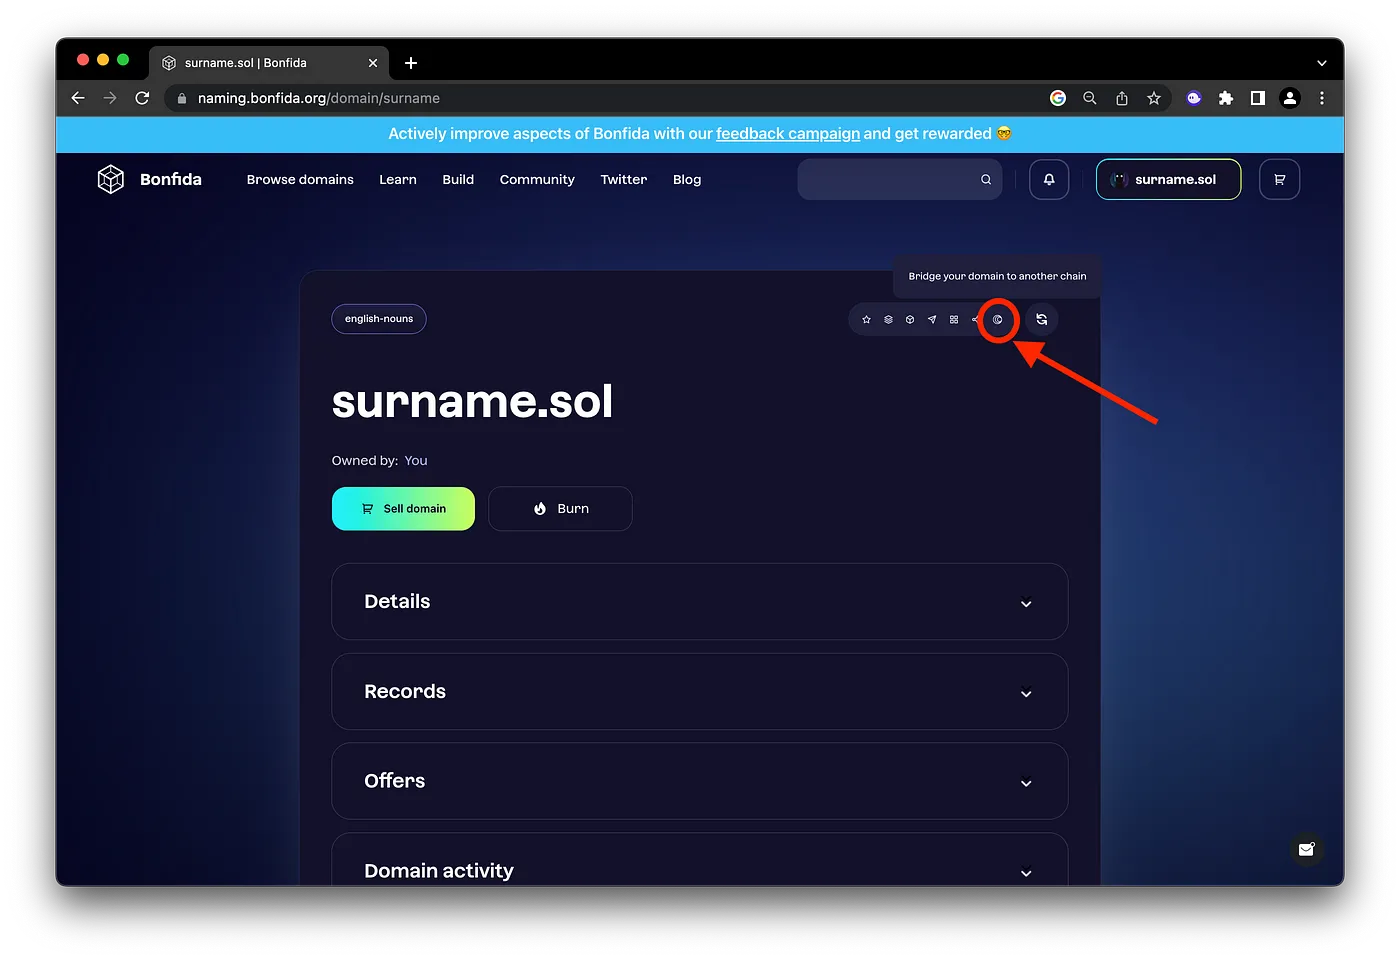Click the english-nouns category tag
The image size is (1400, 960).
click(x=379, y=319)
